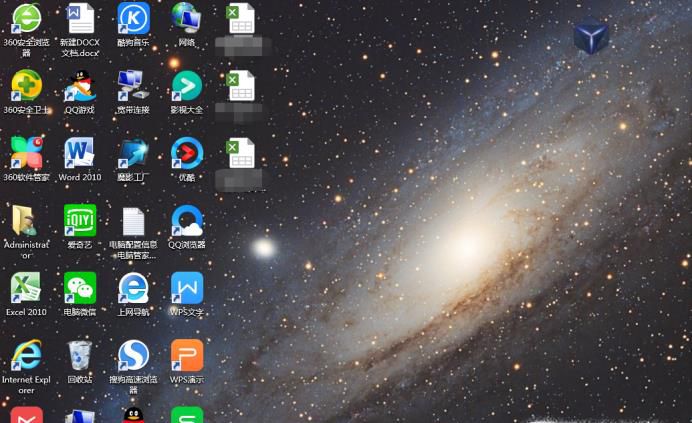Click the 电脑微信 WeChat icon
The image size is (692, 423).
pos(80,287)
